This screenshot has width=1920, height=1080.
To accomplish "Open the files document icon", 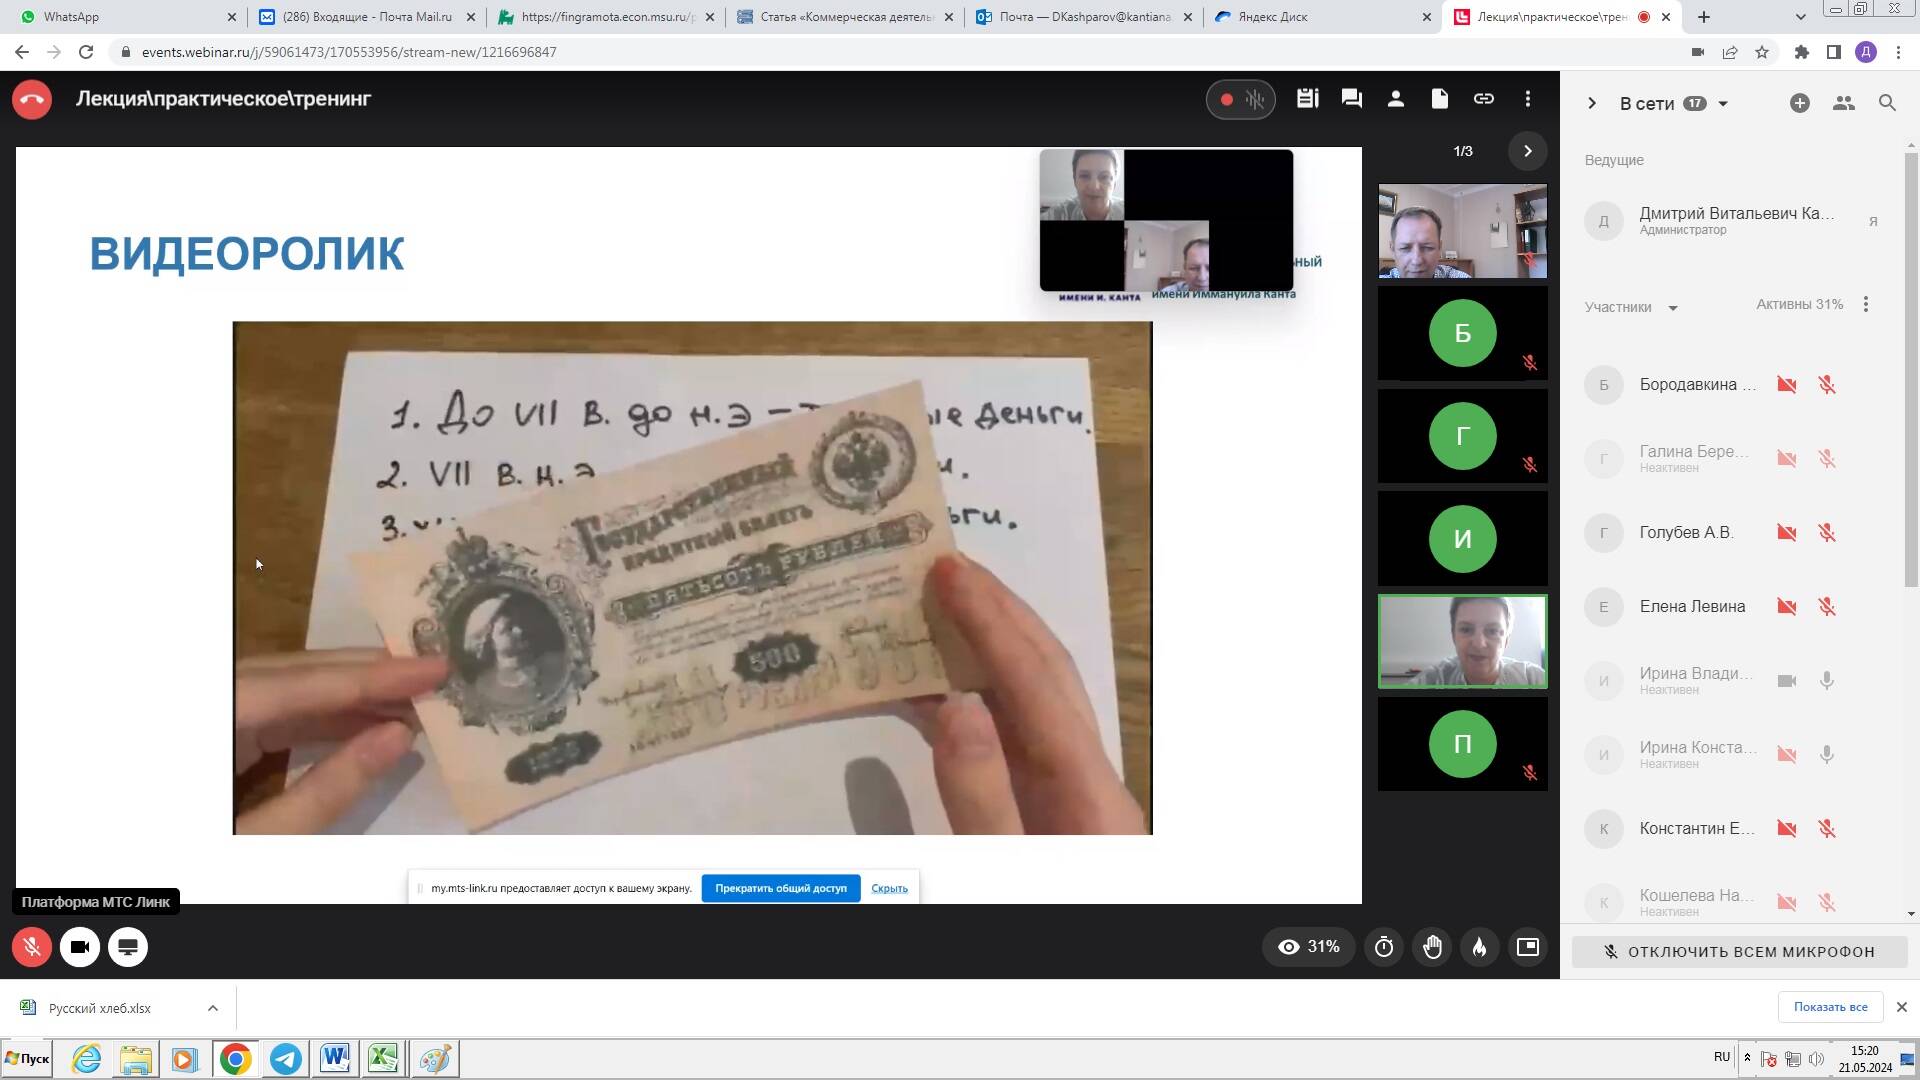I will click(1440, 99).
